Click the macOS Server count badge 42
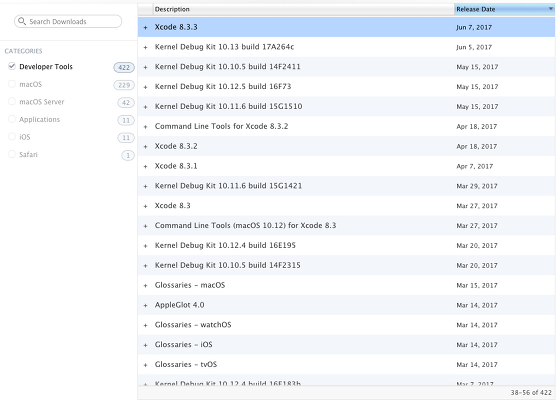The width and height of the screenshot is (556, 401). coord(126,103)
